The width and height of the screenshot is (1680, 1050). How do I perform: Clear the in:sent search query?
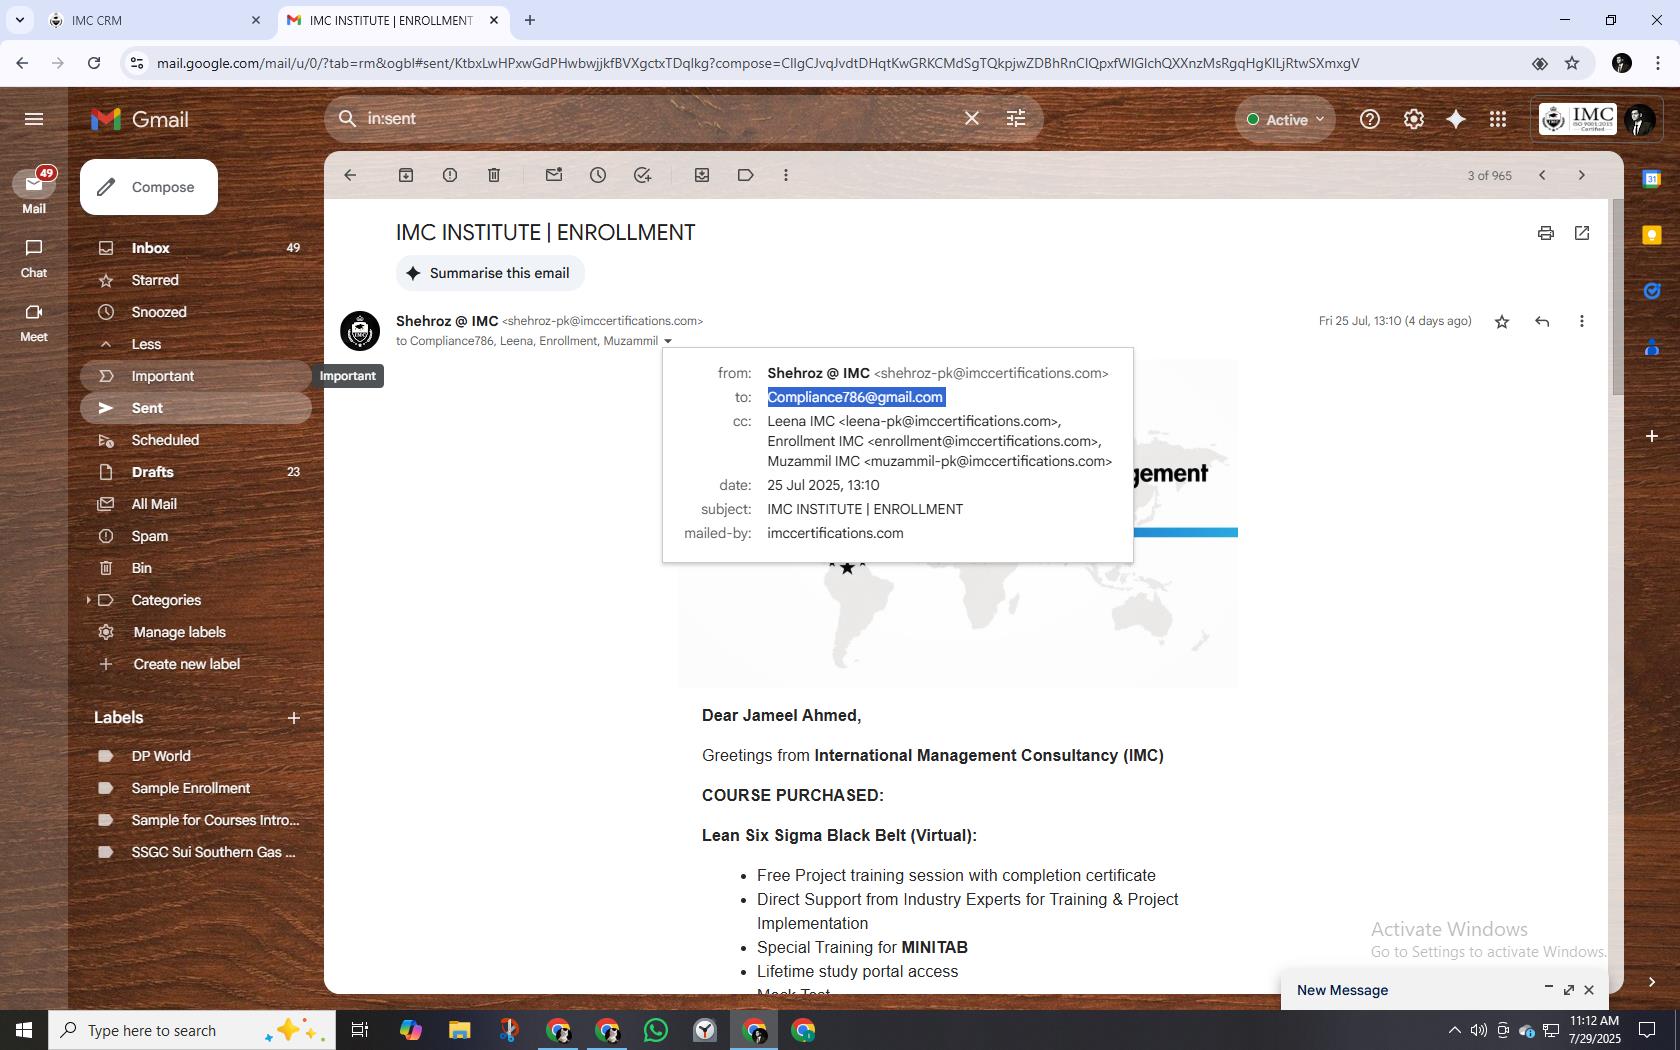(x=972, y=118)
